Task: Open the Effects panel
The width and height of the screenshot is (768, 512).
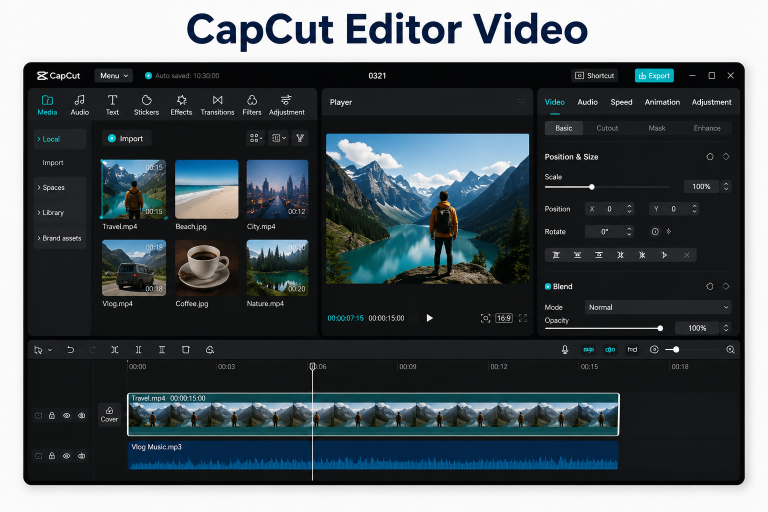Action: pos(181,105)
